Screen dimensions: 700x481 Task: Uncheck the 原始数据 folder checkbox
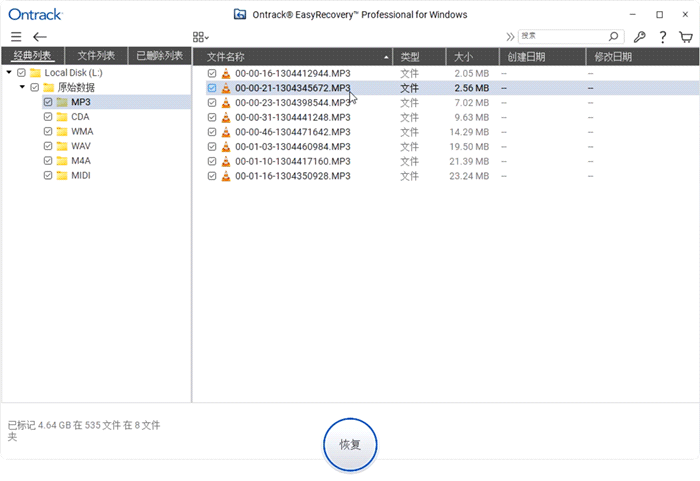[x=34, y=87]
